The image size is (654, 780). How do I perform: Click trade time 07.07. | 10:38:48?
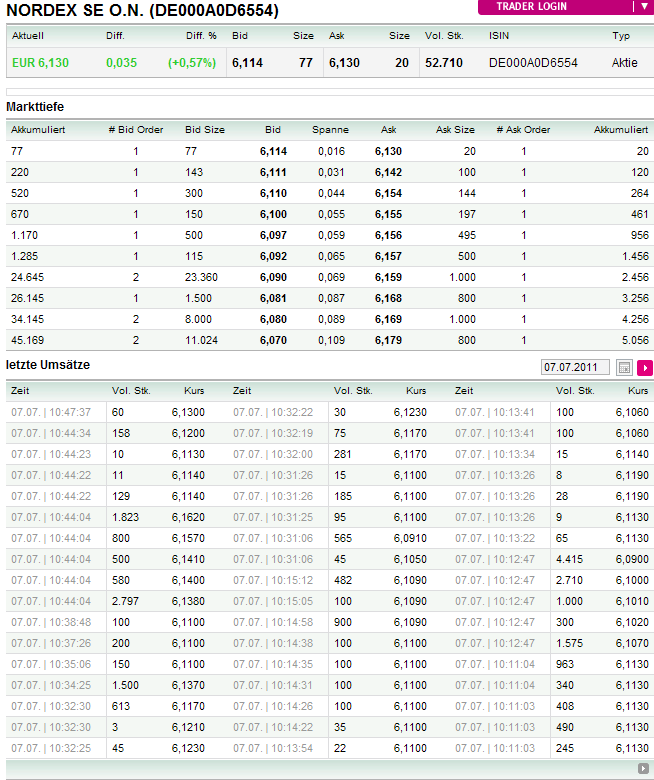point(51,622)
